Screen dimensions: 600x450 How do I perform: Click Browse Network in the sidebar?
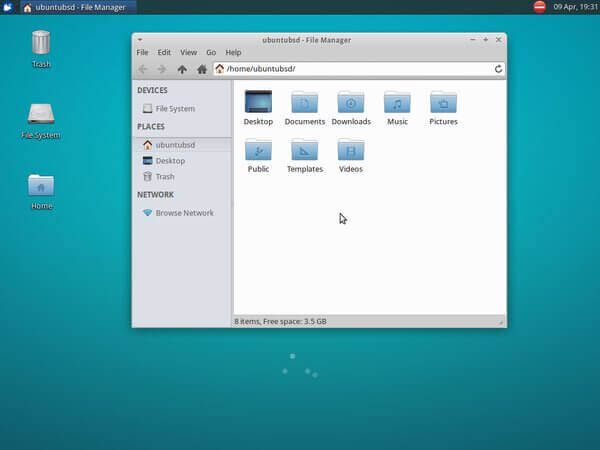tap(184, 213)
